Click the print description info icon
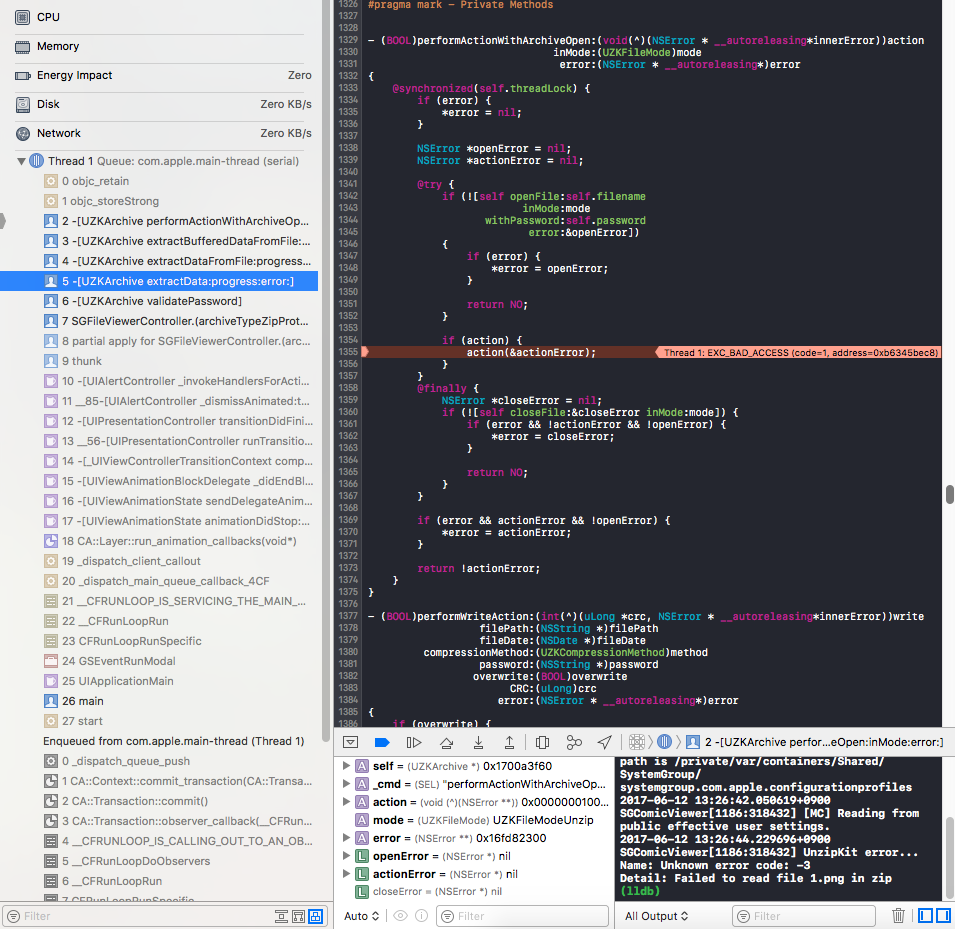Image resolution: width=955 pixels, height=929 pixels. pos(421,916)
